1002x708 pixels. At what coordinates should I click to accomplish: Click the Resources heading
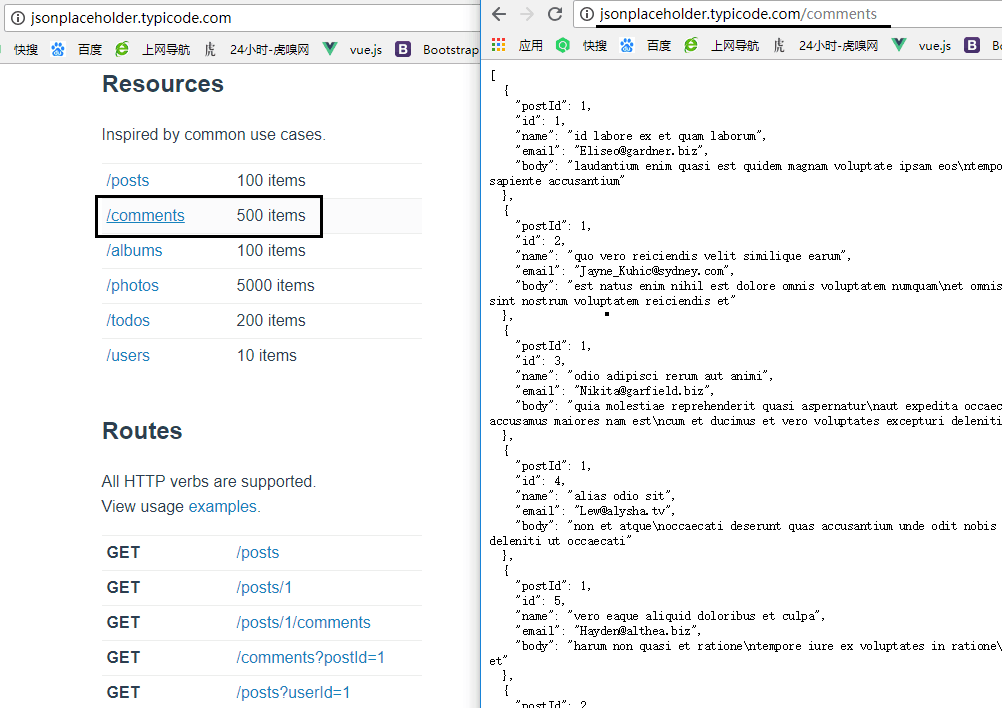163,84
